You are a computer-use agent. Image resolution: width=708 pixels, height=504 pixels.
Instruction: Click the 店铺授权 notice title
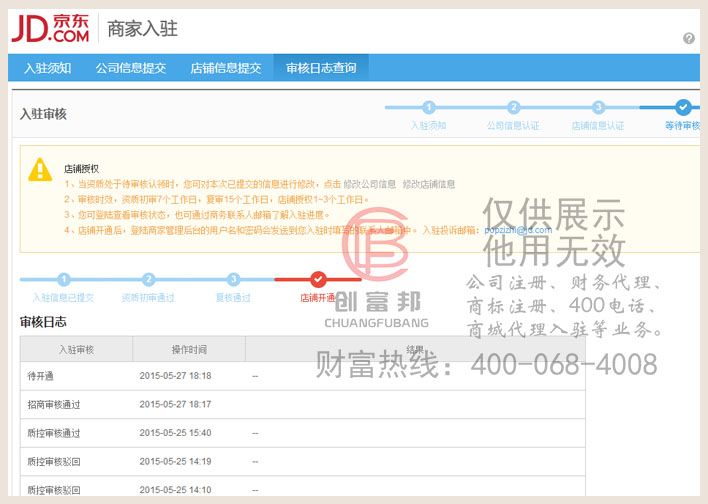[x=81, y=169]
